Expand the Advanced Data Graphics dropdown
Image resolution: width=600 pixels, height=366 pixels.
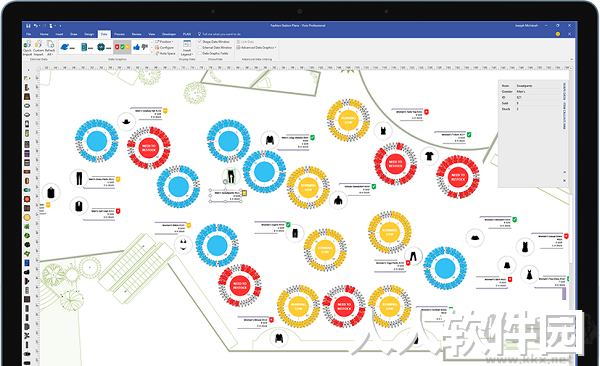(x=256, y=47)
